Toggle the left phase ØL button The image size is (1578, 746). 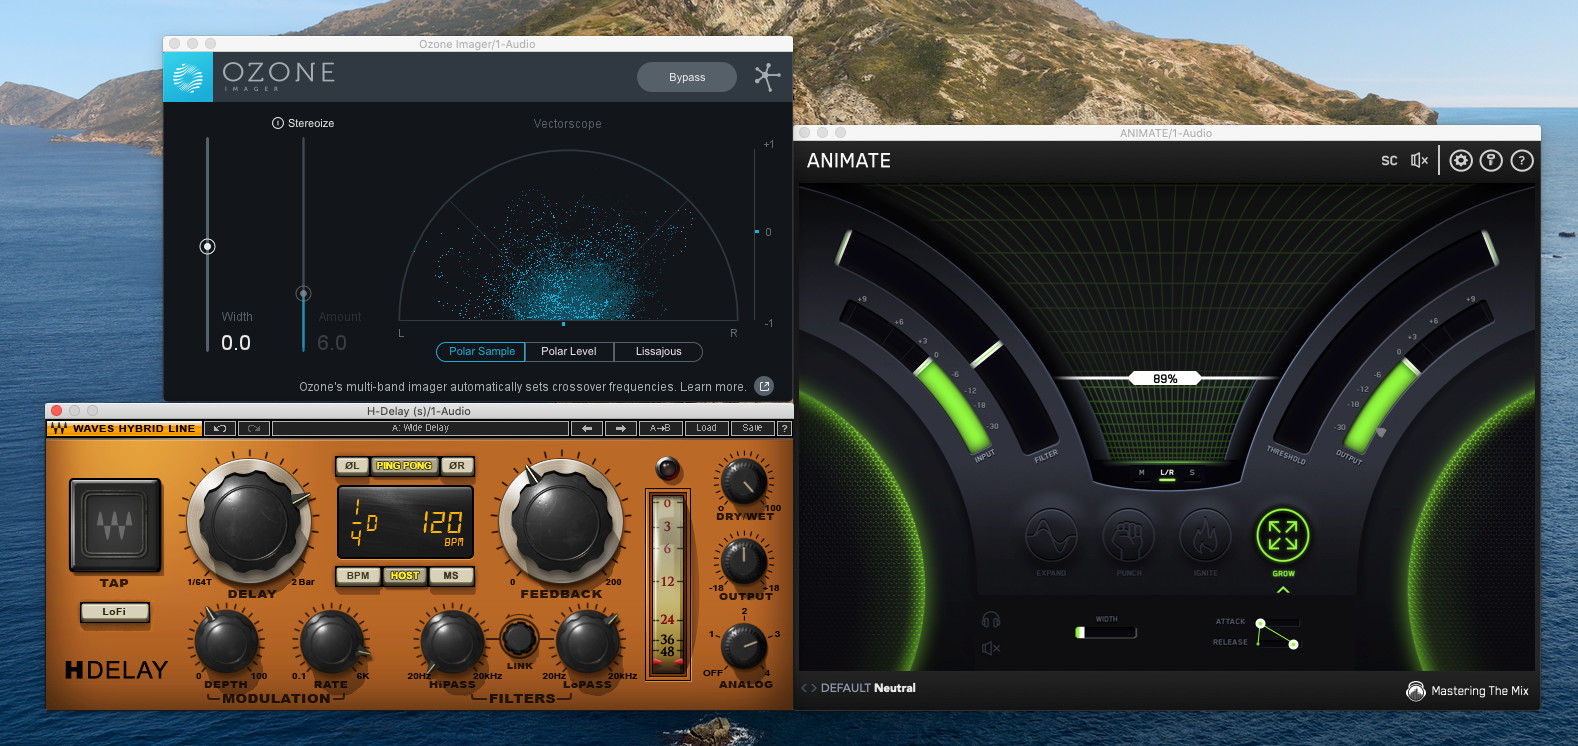coord(352,465)
